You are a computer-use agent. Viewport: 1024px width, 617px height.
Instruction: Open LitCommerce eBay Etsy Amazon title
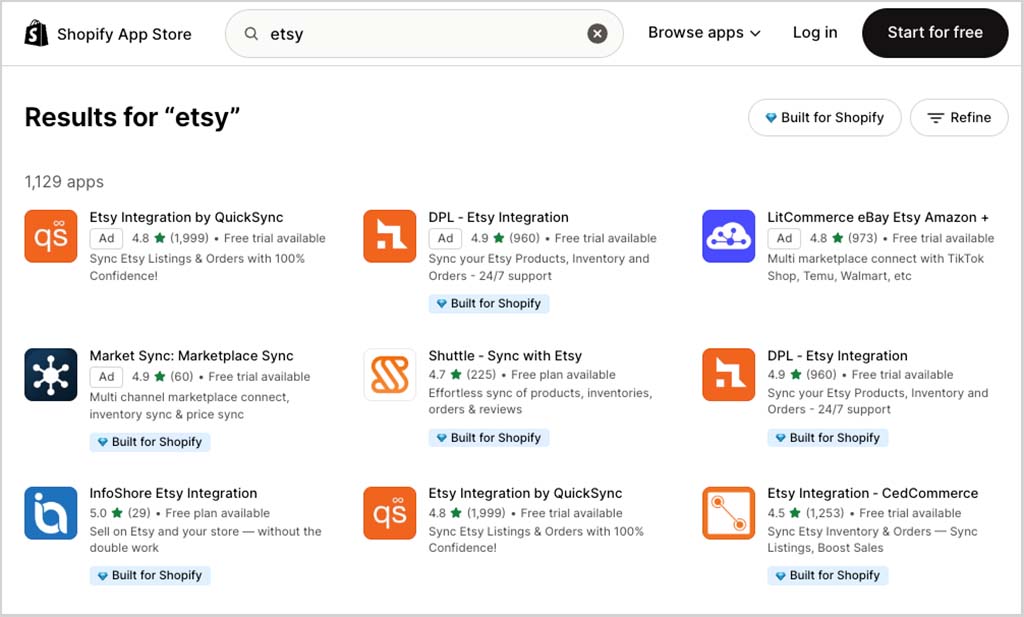pyautogui.click(x=878, y=217)
